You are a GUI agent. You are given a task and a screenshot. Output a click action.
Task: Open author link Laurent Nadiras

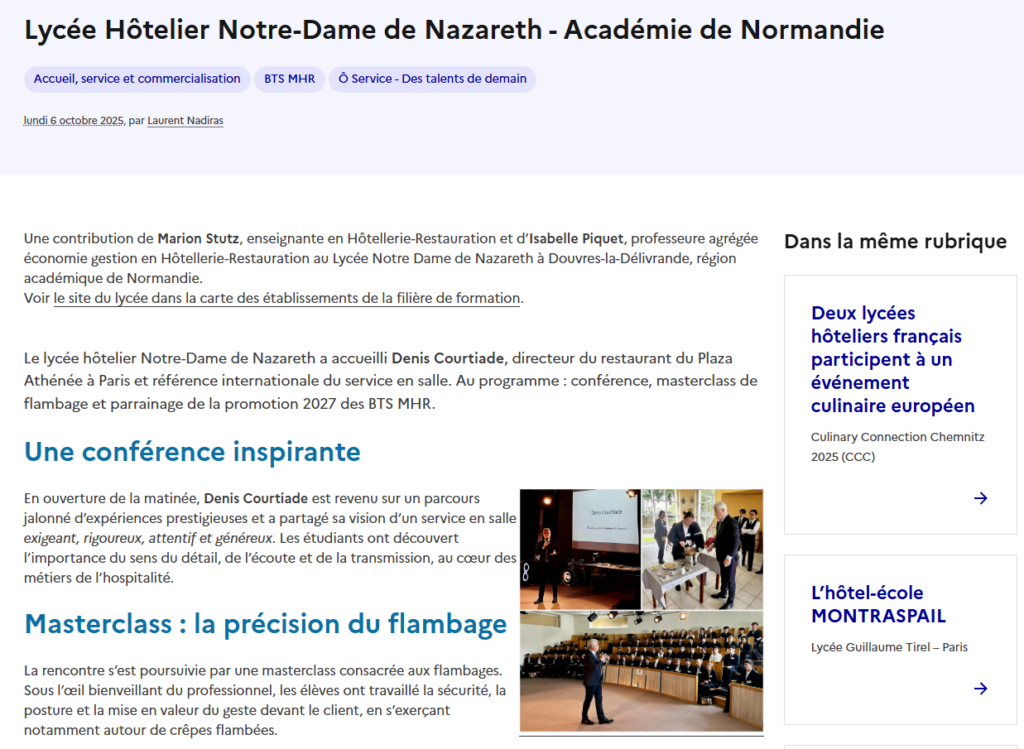pyautogui.click(x=185, y=121)
